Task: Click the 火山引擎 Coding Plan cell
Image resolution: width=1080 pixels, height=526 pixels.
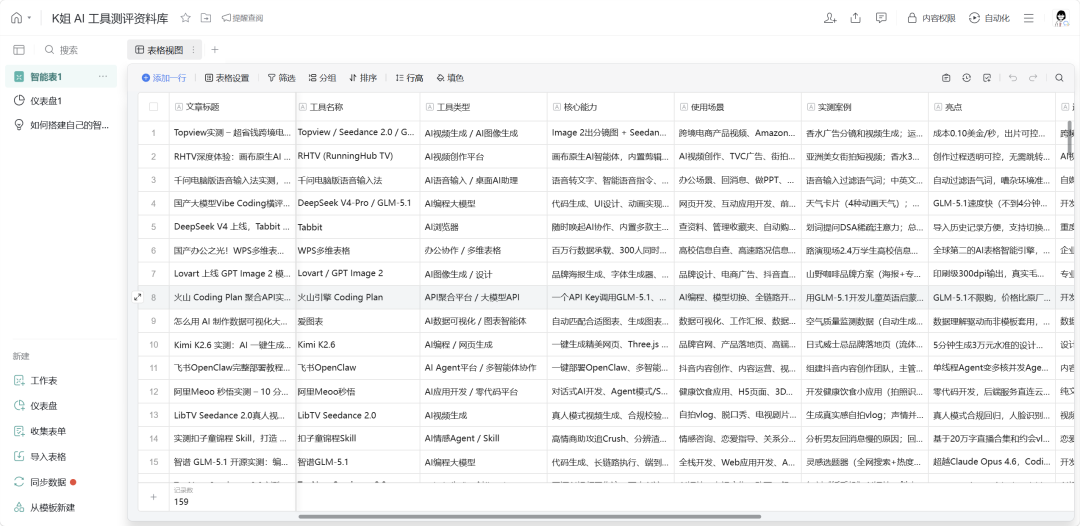Action: click(x=357, y=297)
